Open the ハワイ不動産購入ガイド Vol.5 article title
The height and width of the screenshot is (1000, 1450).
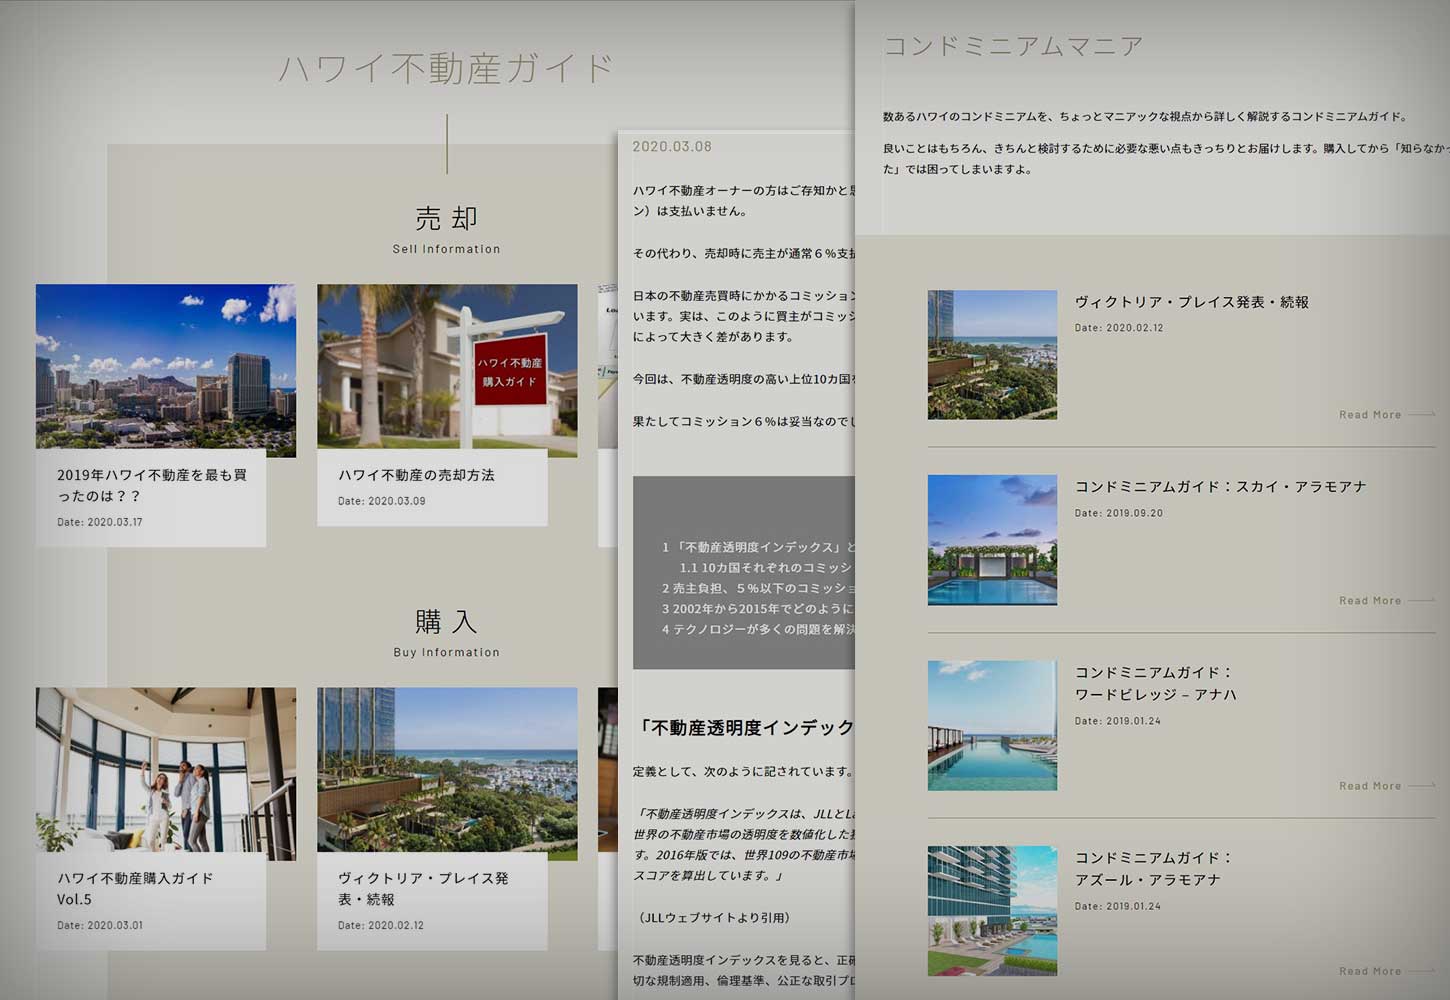[x=135, y=888]
